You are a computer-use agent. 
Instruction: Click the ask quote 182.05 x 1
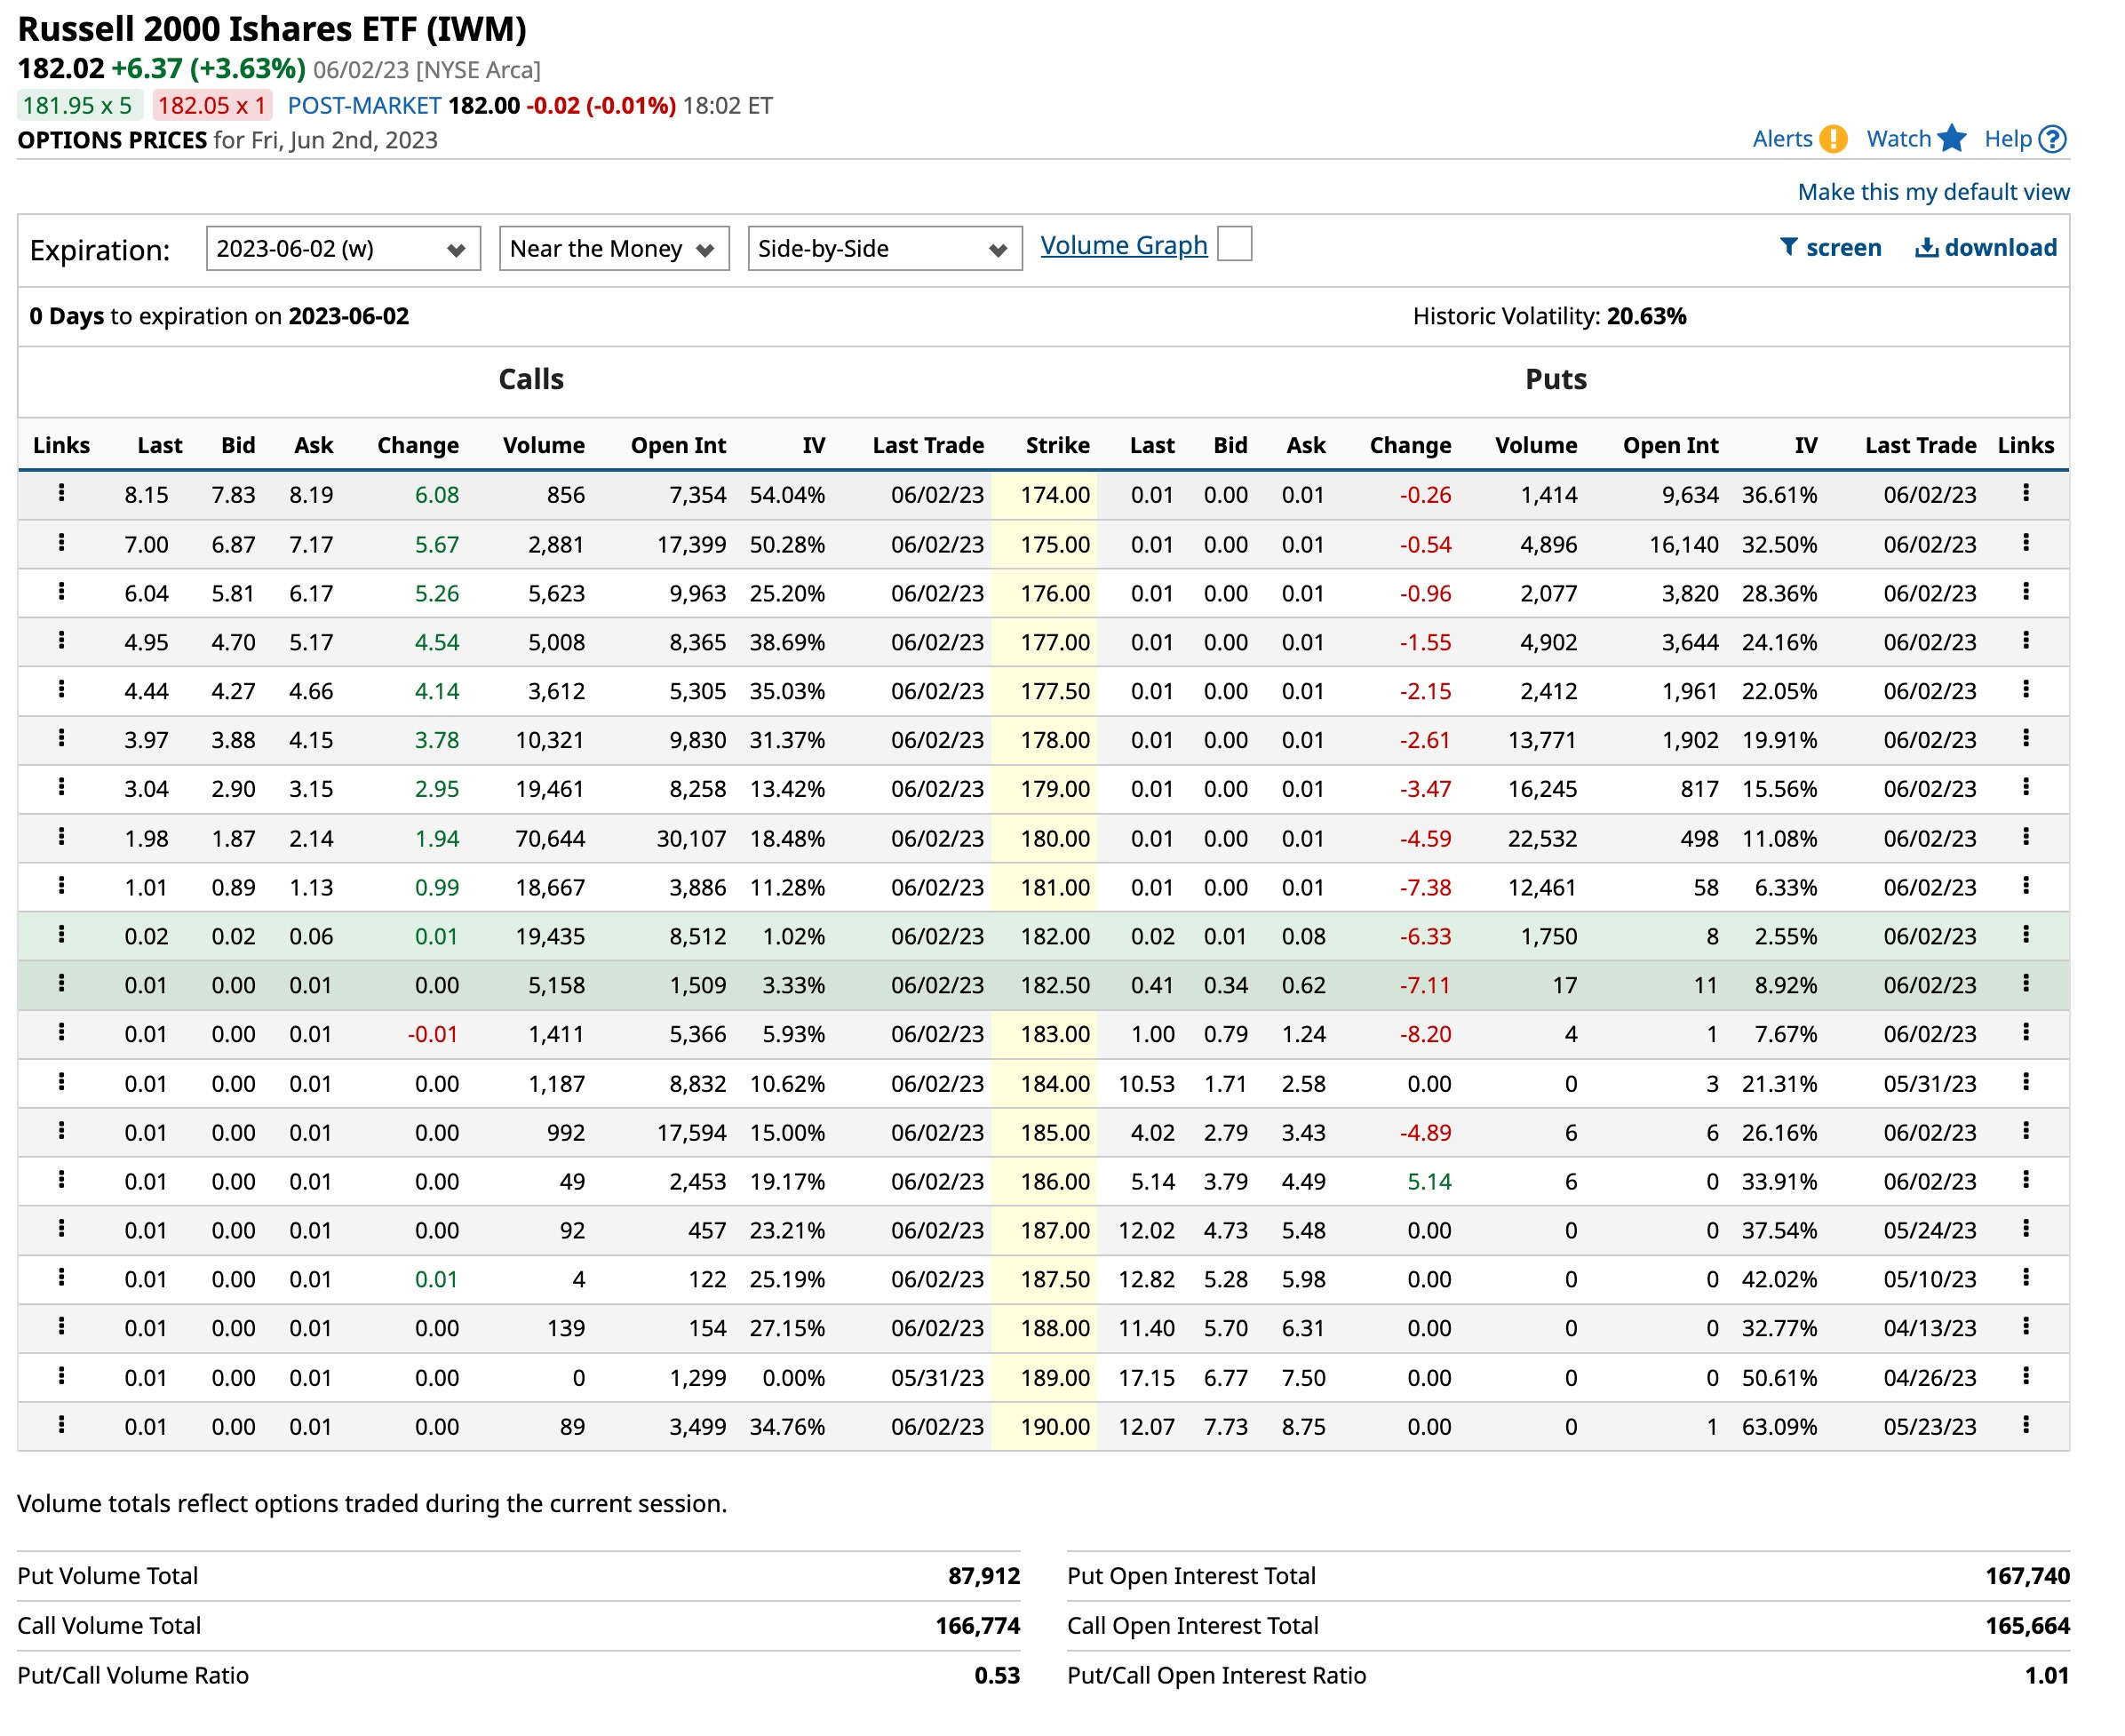(212, 105)
